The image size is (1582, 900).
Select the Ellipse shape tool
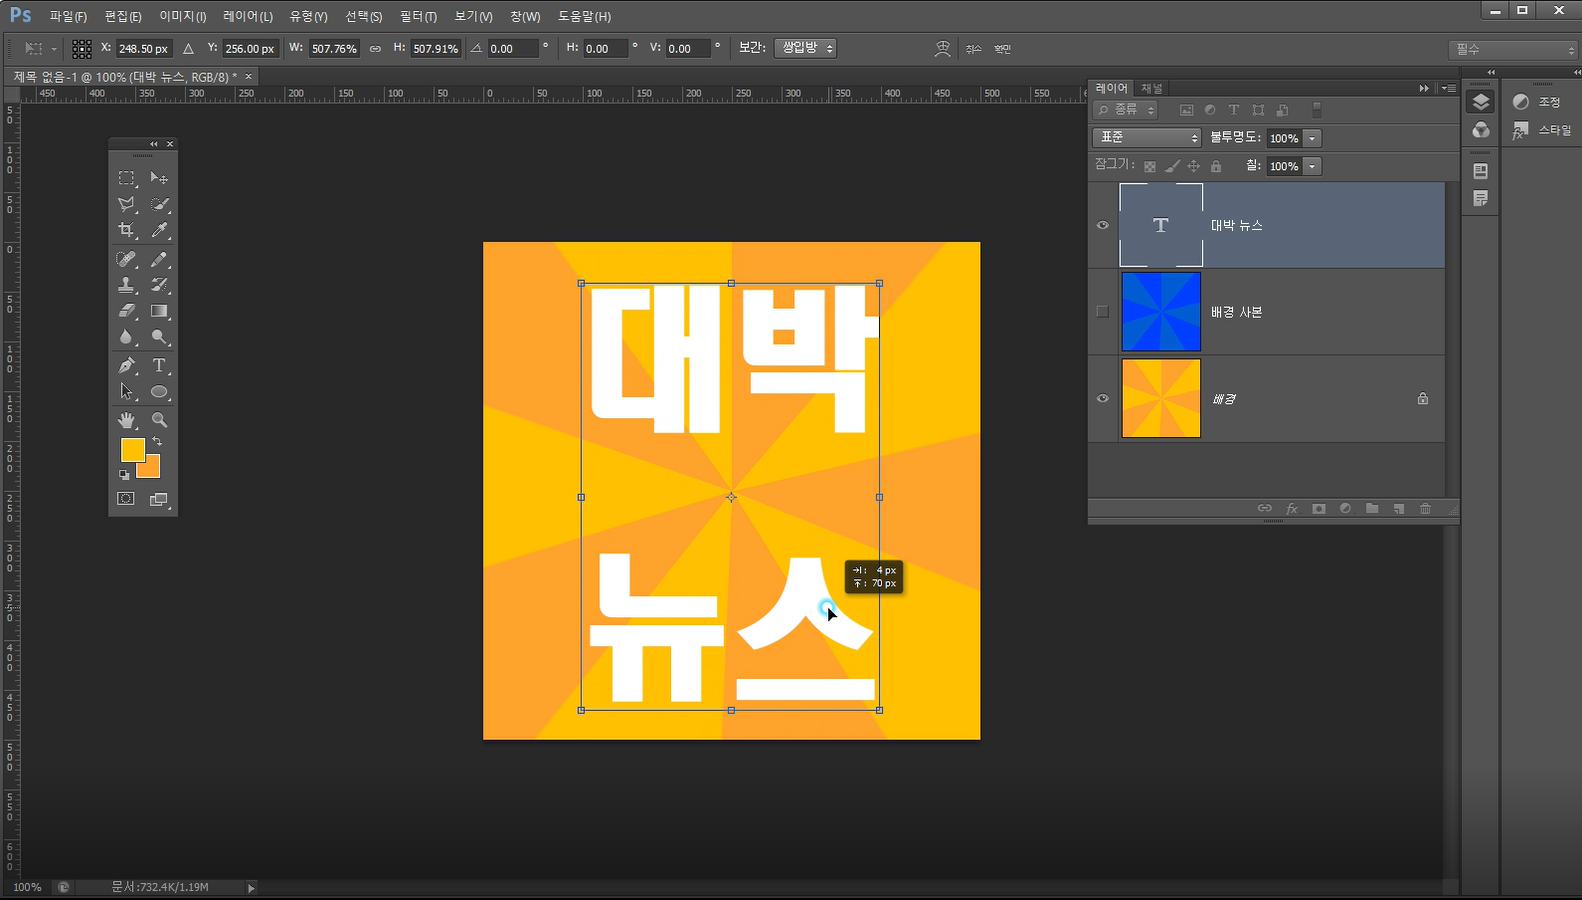[159, 392]
